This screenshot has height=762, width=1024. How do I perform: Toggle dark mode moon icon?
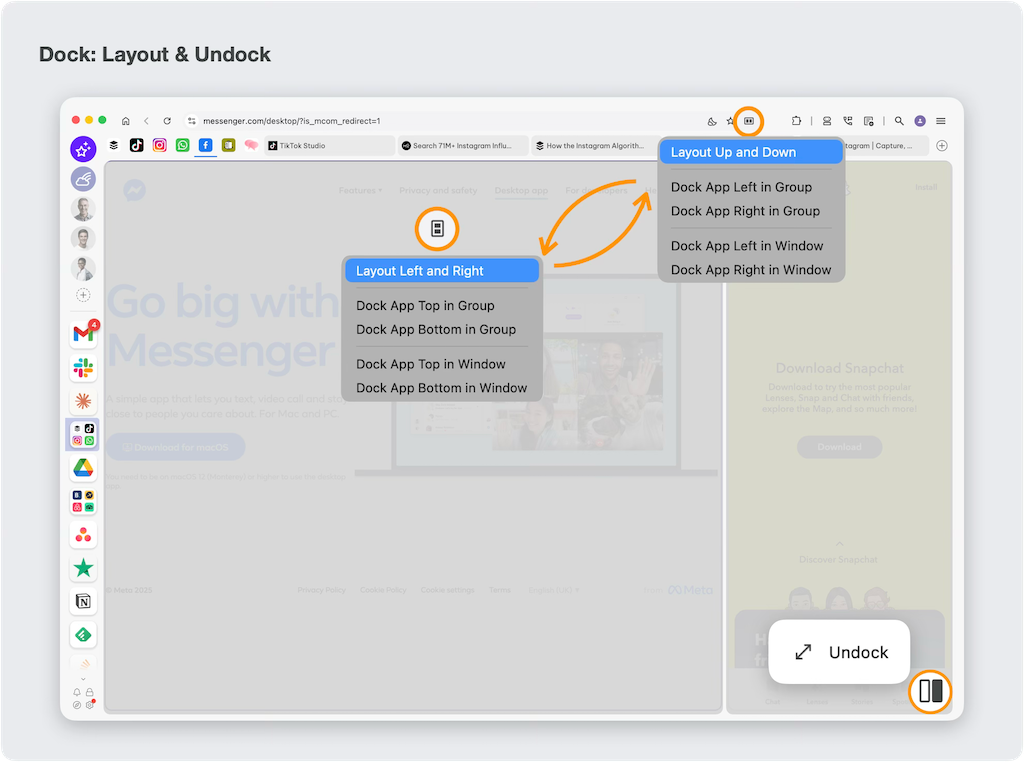pyautogui.click(x=712, y=121)
